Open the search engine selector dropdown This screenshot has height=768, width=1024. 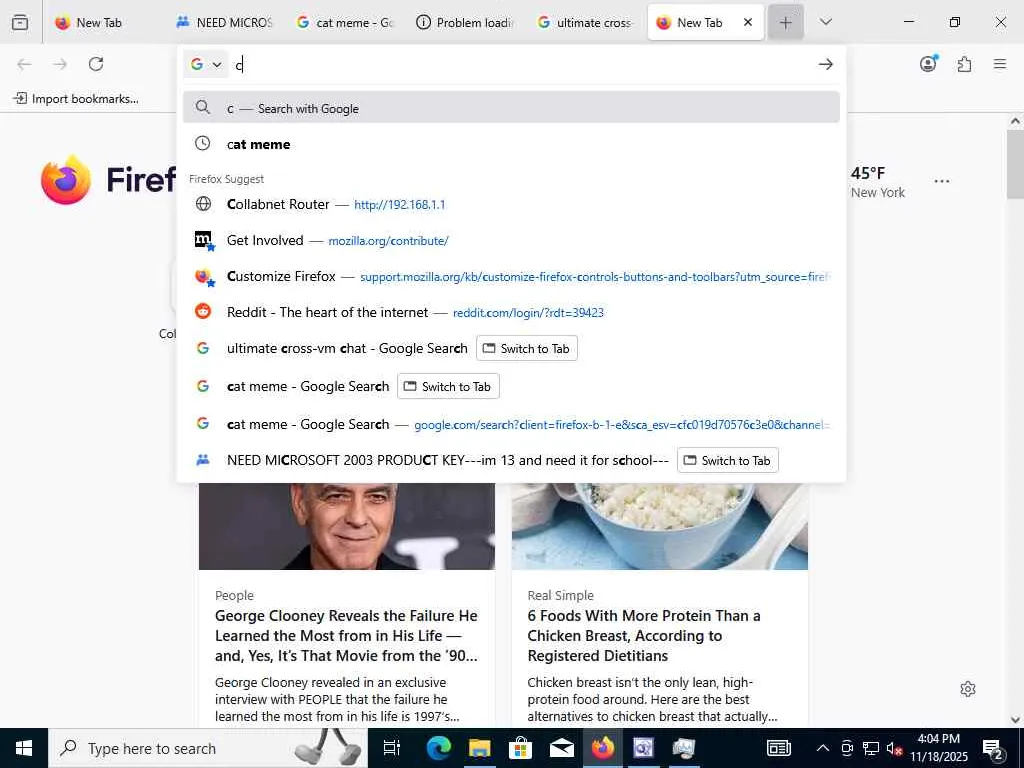click(x=206, y=64)
